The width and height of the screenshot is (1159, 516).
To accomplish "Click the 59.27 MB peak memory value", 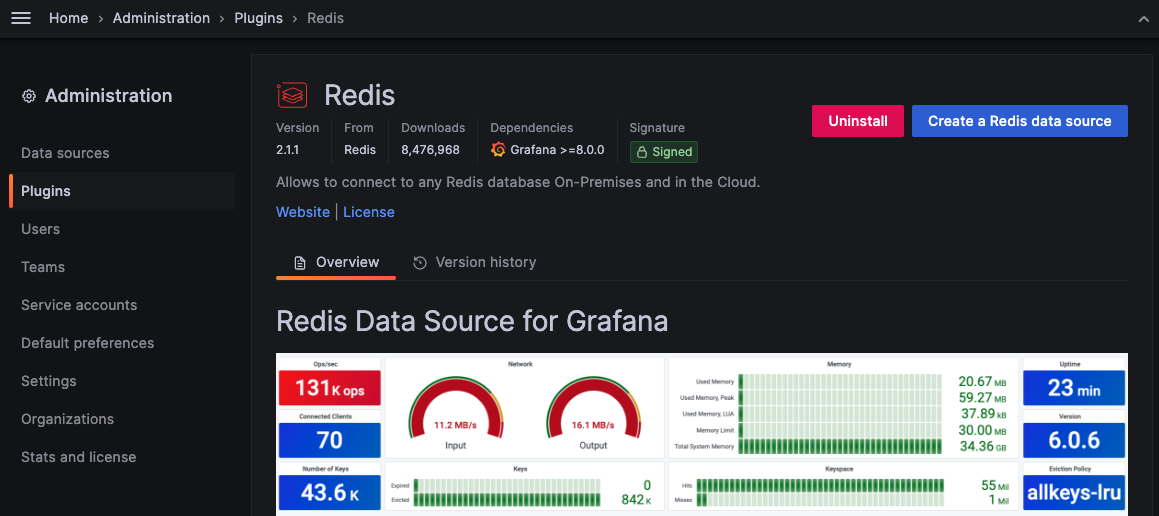I will (x=982, y=398).
